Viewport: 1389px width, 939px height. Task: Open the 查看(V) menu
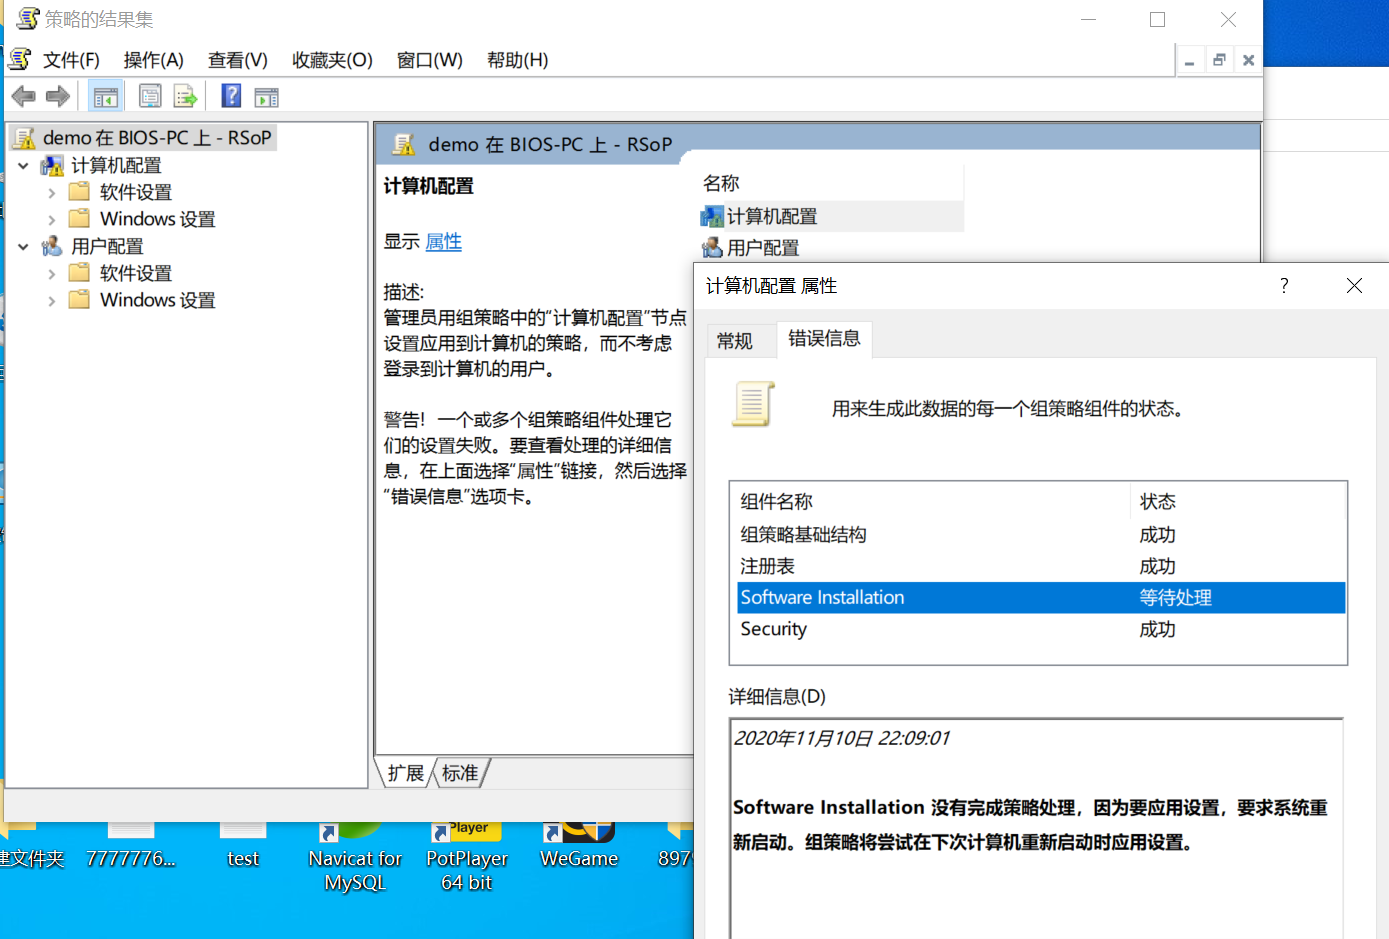pyautogui.click(x=237, y=60)
